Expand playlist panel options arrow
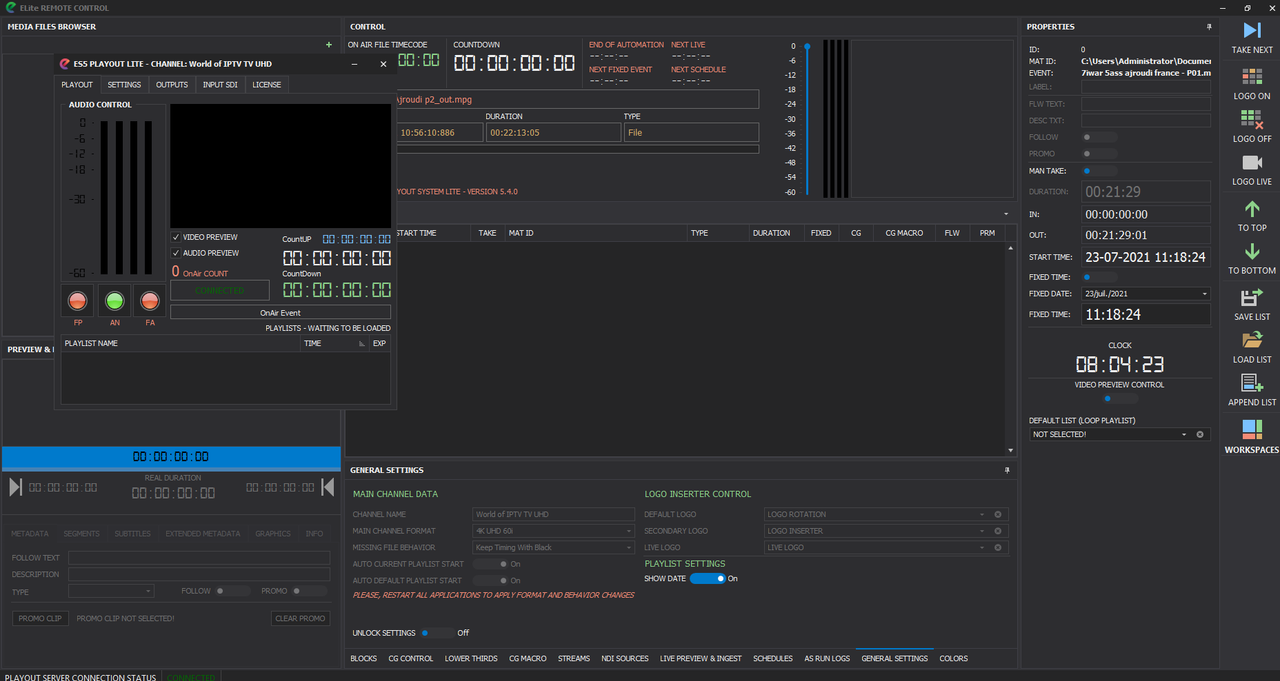The image size is (1280, 681). click(x=1006, y=214)
